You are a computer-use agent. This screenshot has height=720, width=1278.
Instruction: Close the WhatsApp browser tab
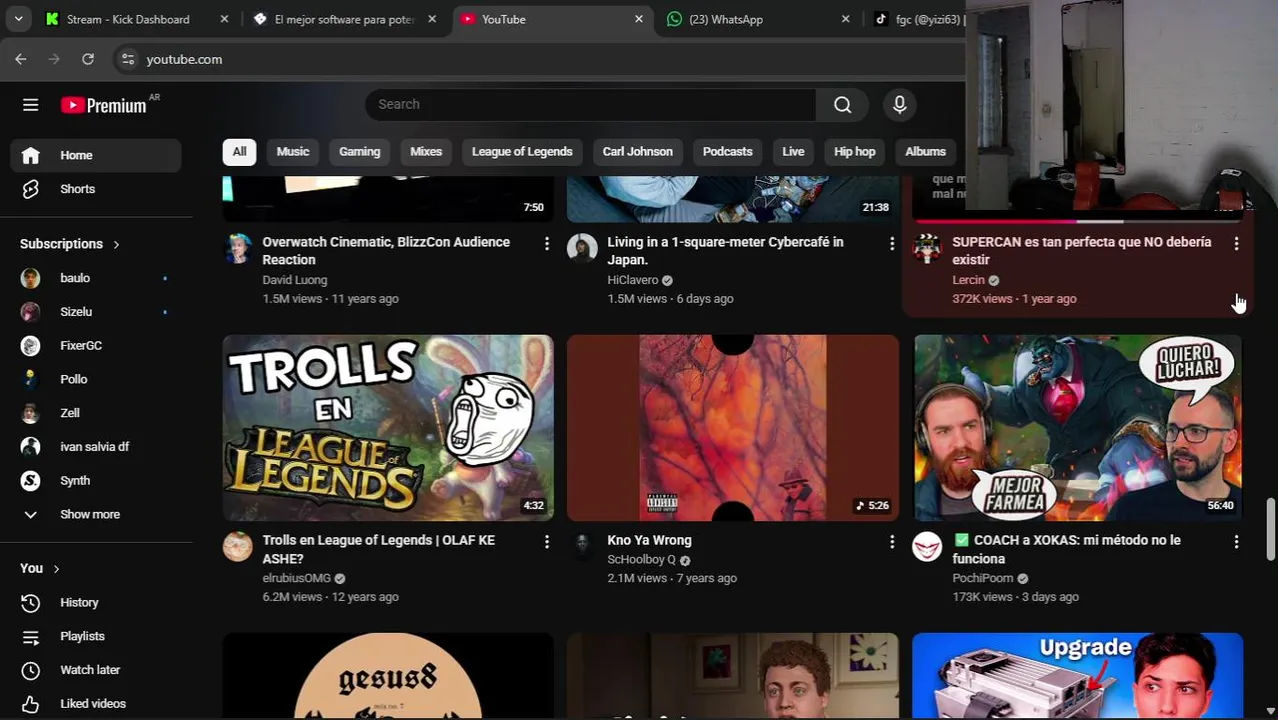(x=845, y=19)
